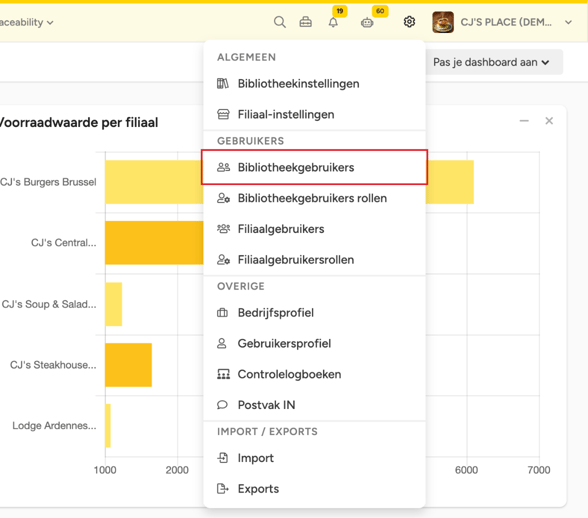Expand the Traceability menu dropdown
588x518 pixels.
[27, 22]
